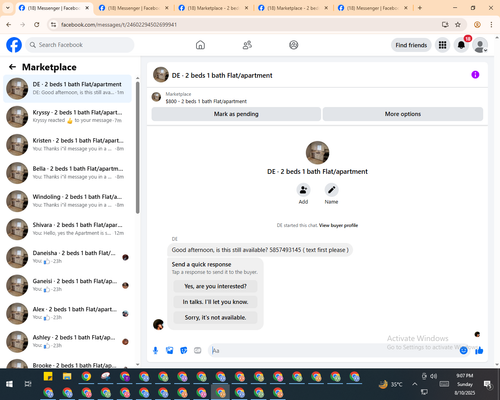
Task: Click the GIF picker icon
Action: pos(198,350)
